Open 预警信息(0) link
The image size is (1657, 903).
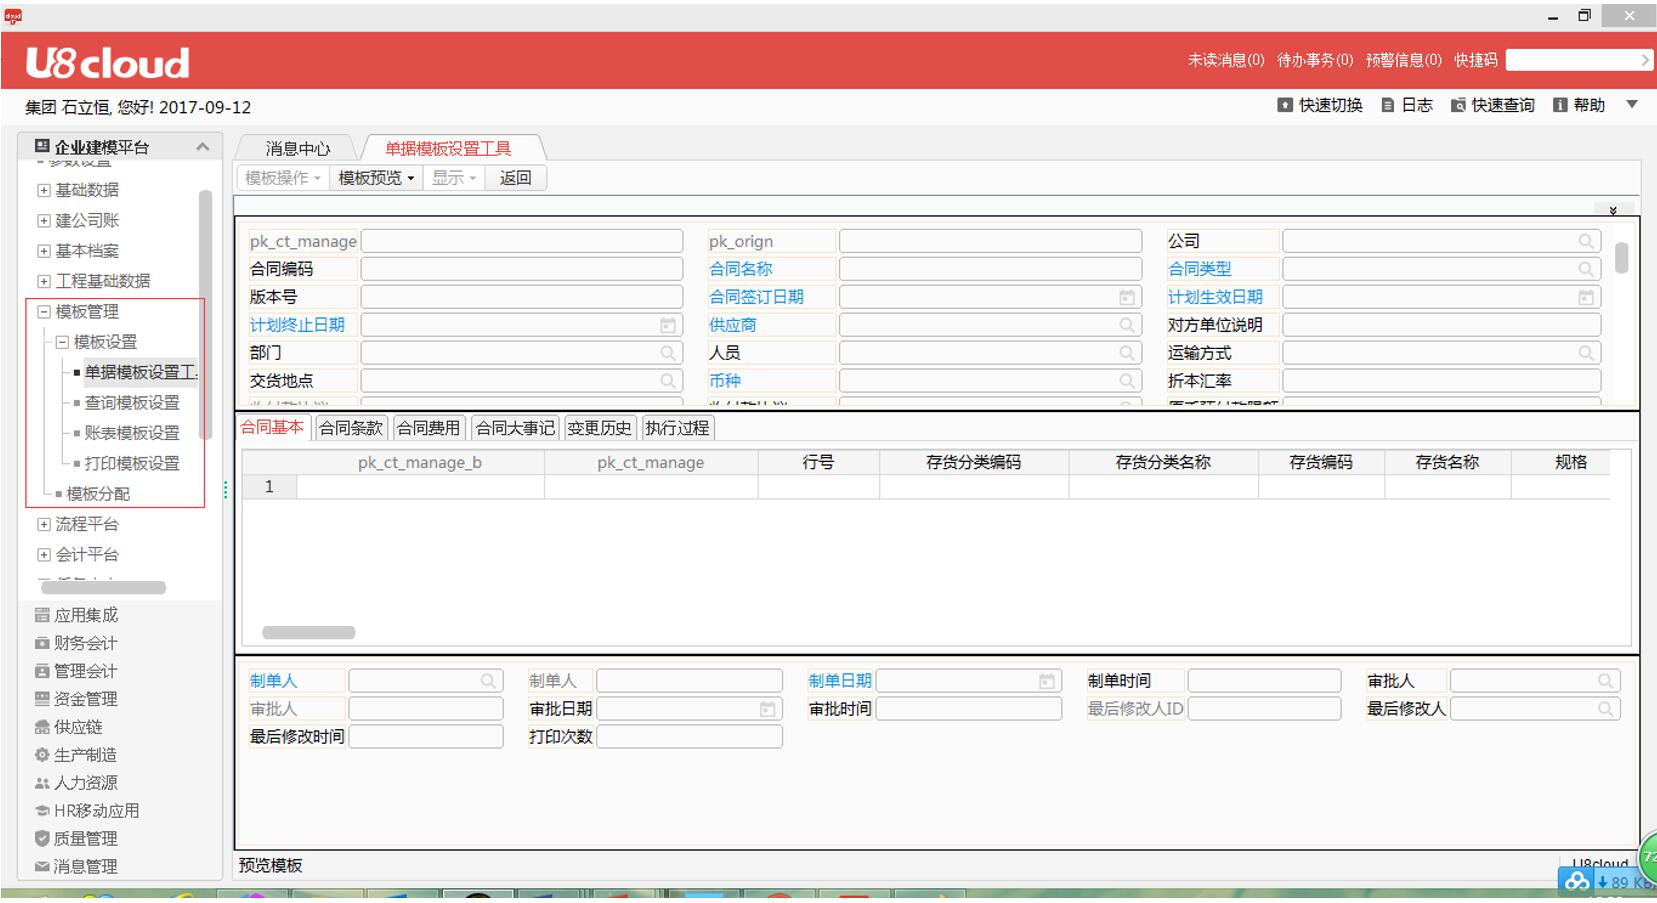click(1404, 60)
